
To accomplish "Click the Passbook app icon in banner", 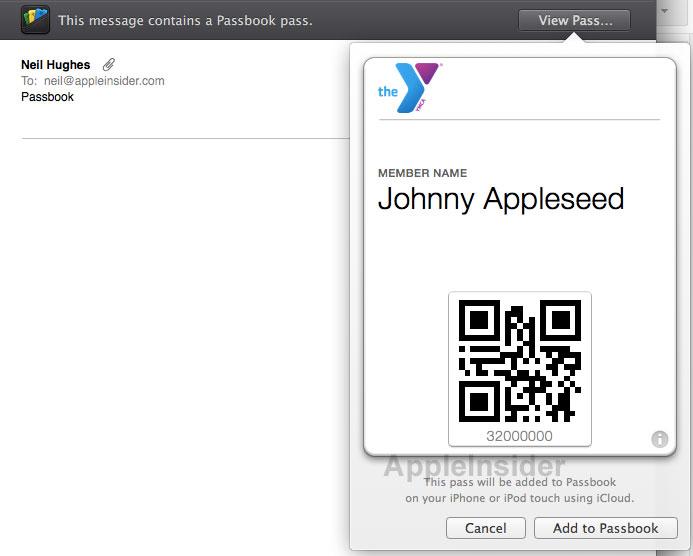I will 35,20.
